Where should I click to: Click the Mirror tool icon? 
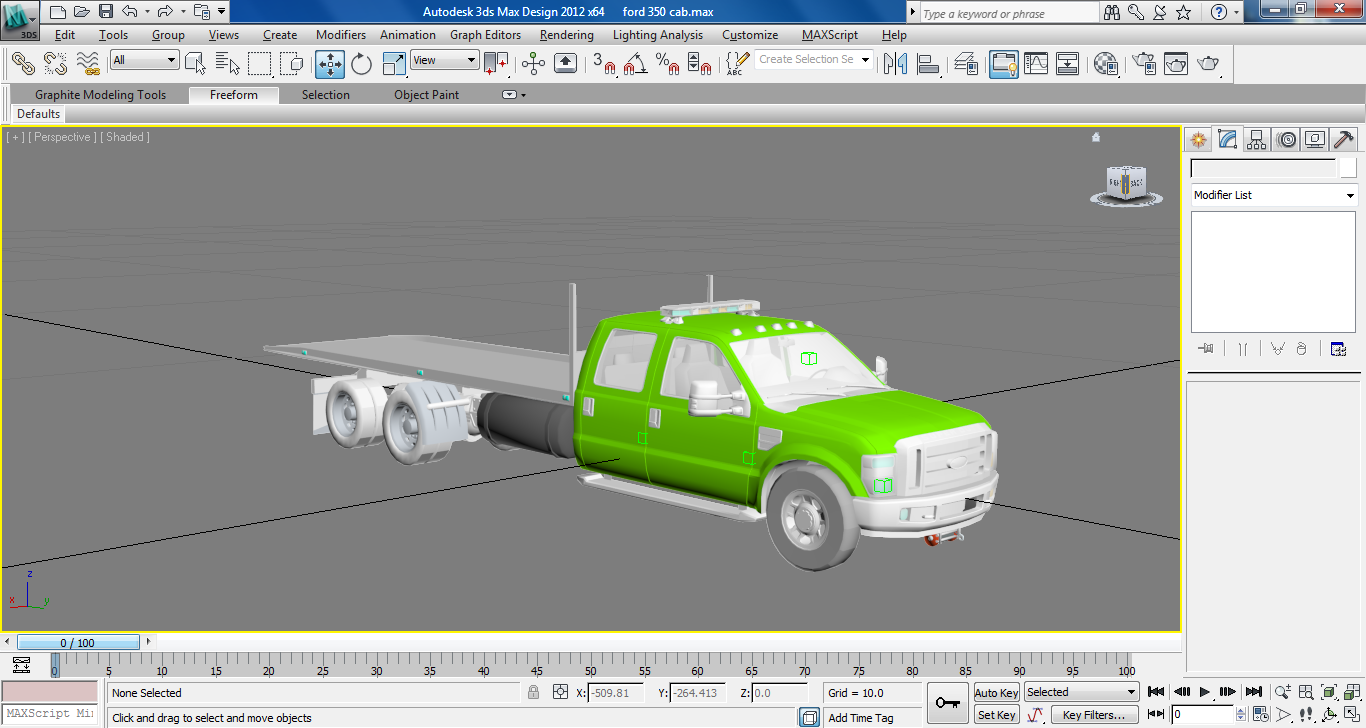895,64
